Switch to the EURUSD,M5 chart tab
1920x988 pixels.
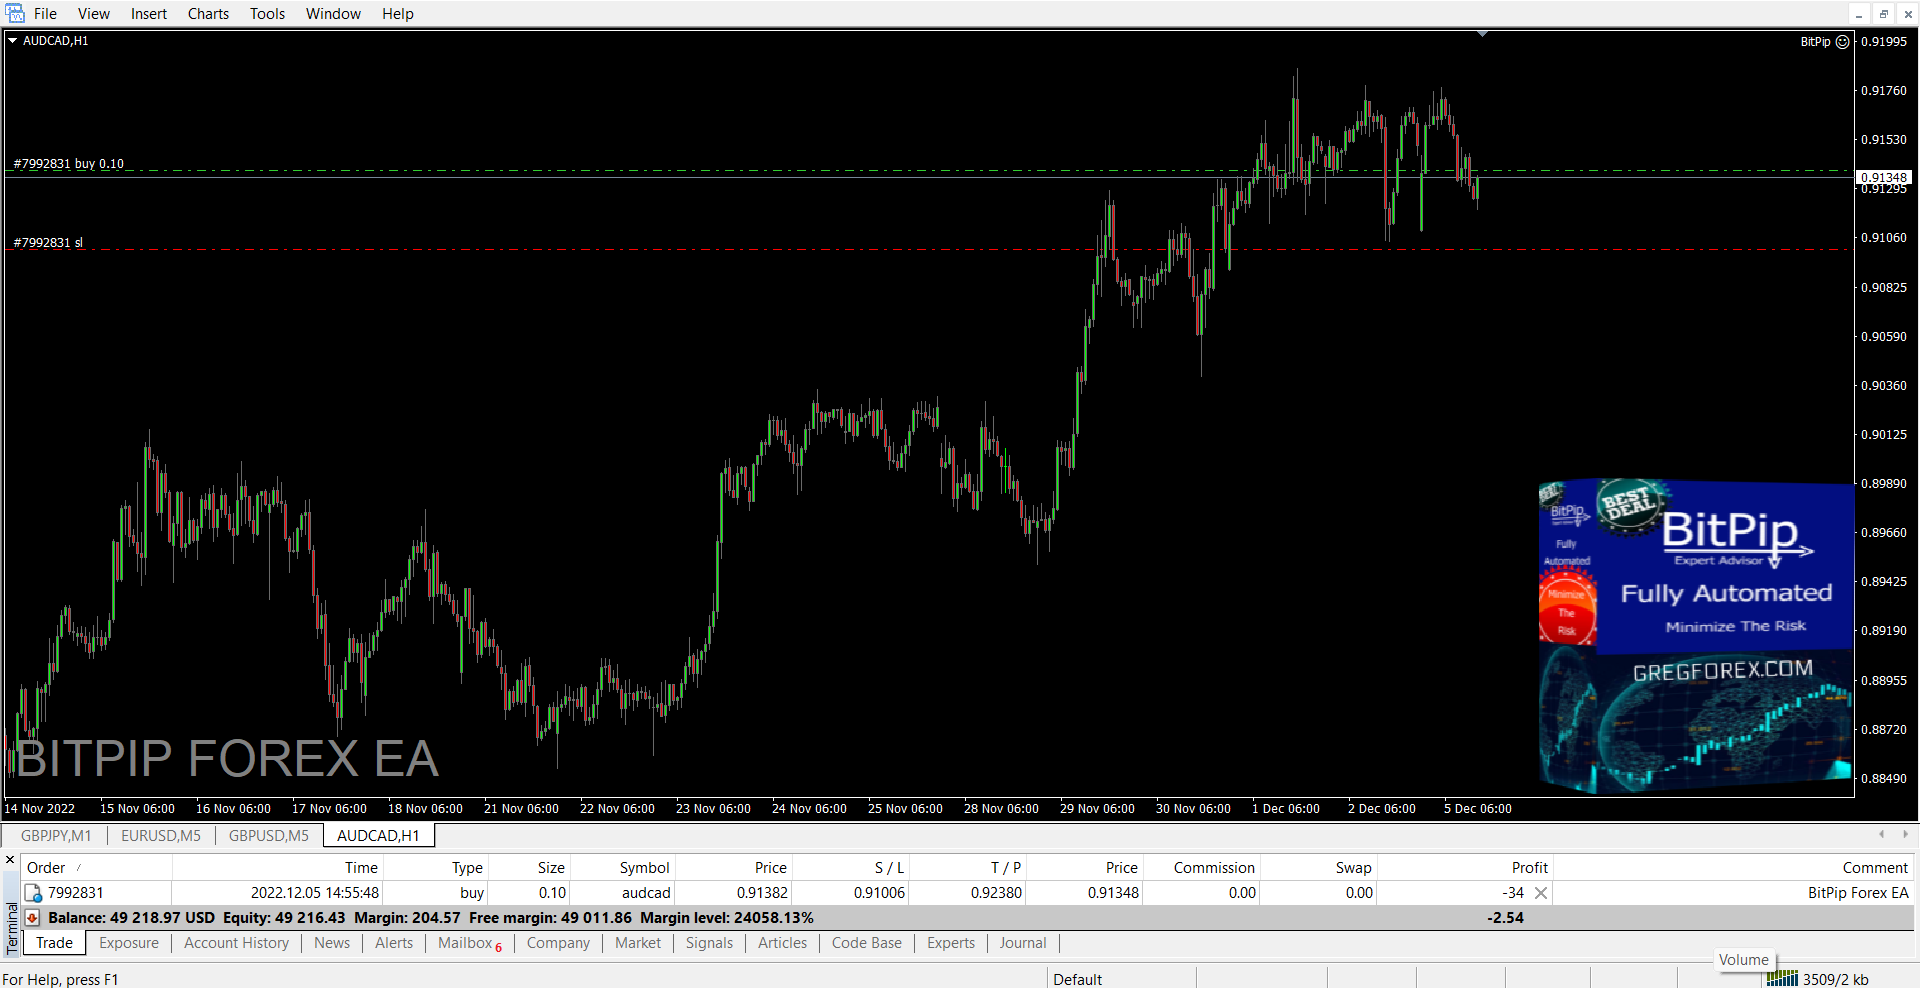click(161, 836)
